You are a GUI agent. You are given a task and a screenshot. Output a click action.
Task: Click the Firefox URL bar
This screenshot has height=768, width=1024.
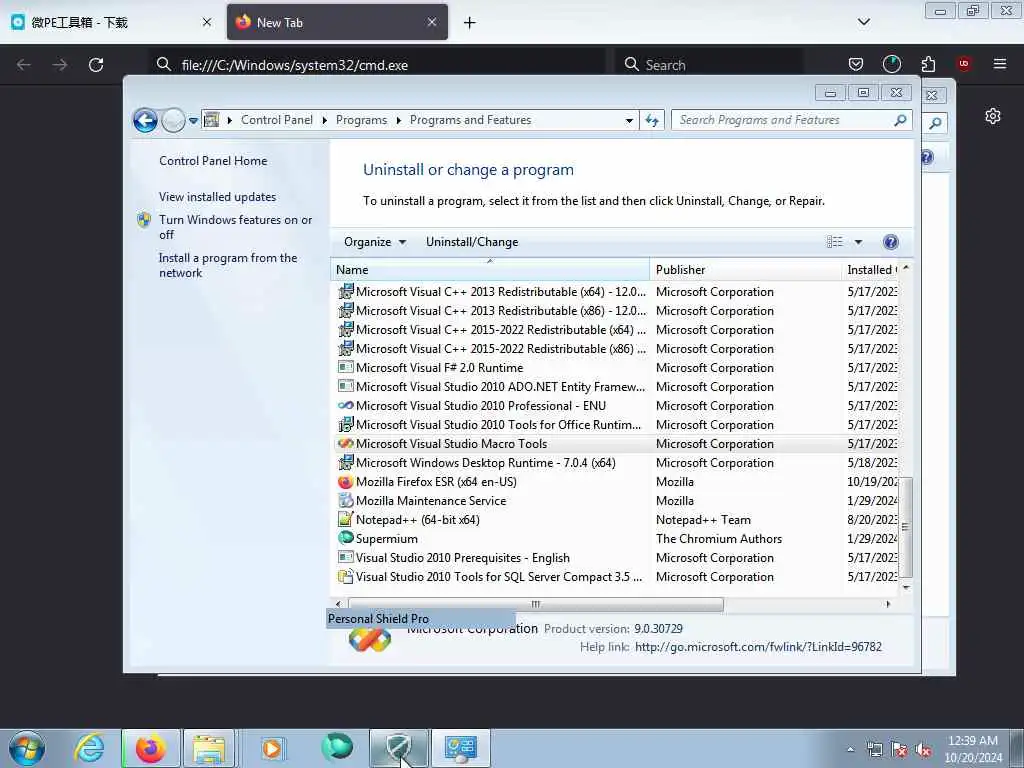(x=379, y=65)
